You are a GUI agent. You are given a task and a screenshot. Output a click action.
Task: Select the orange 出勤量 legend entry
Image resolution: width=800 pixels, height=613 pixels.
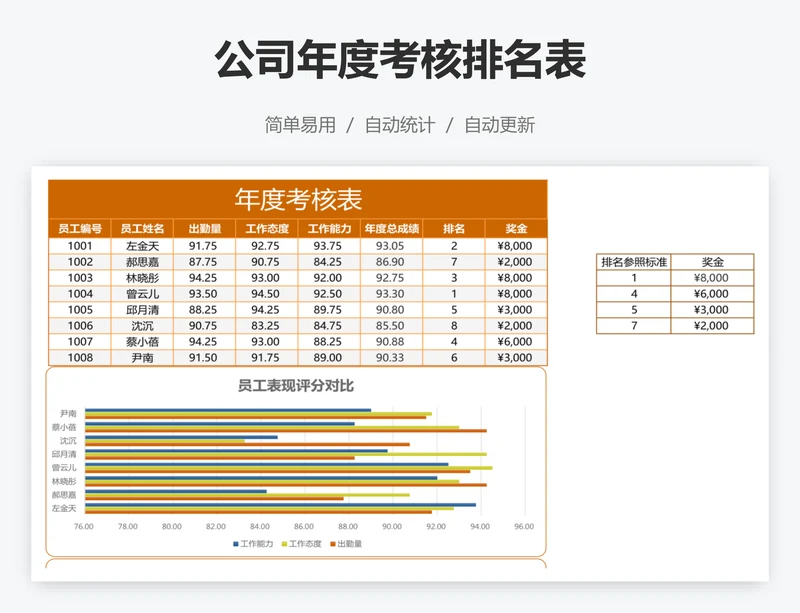345,545
